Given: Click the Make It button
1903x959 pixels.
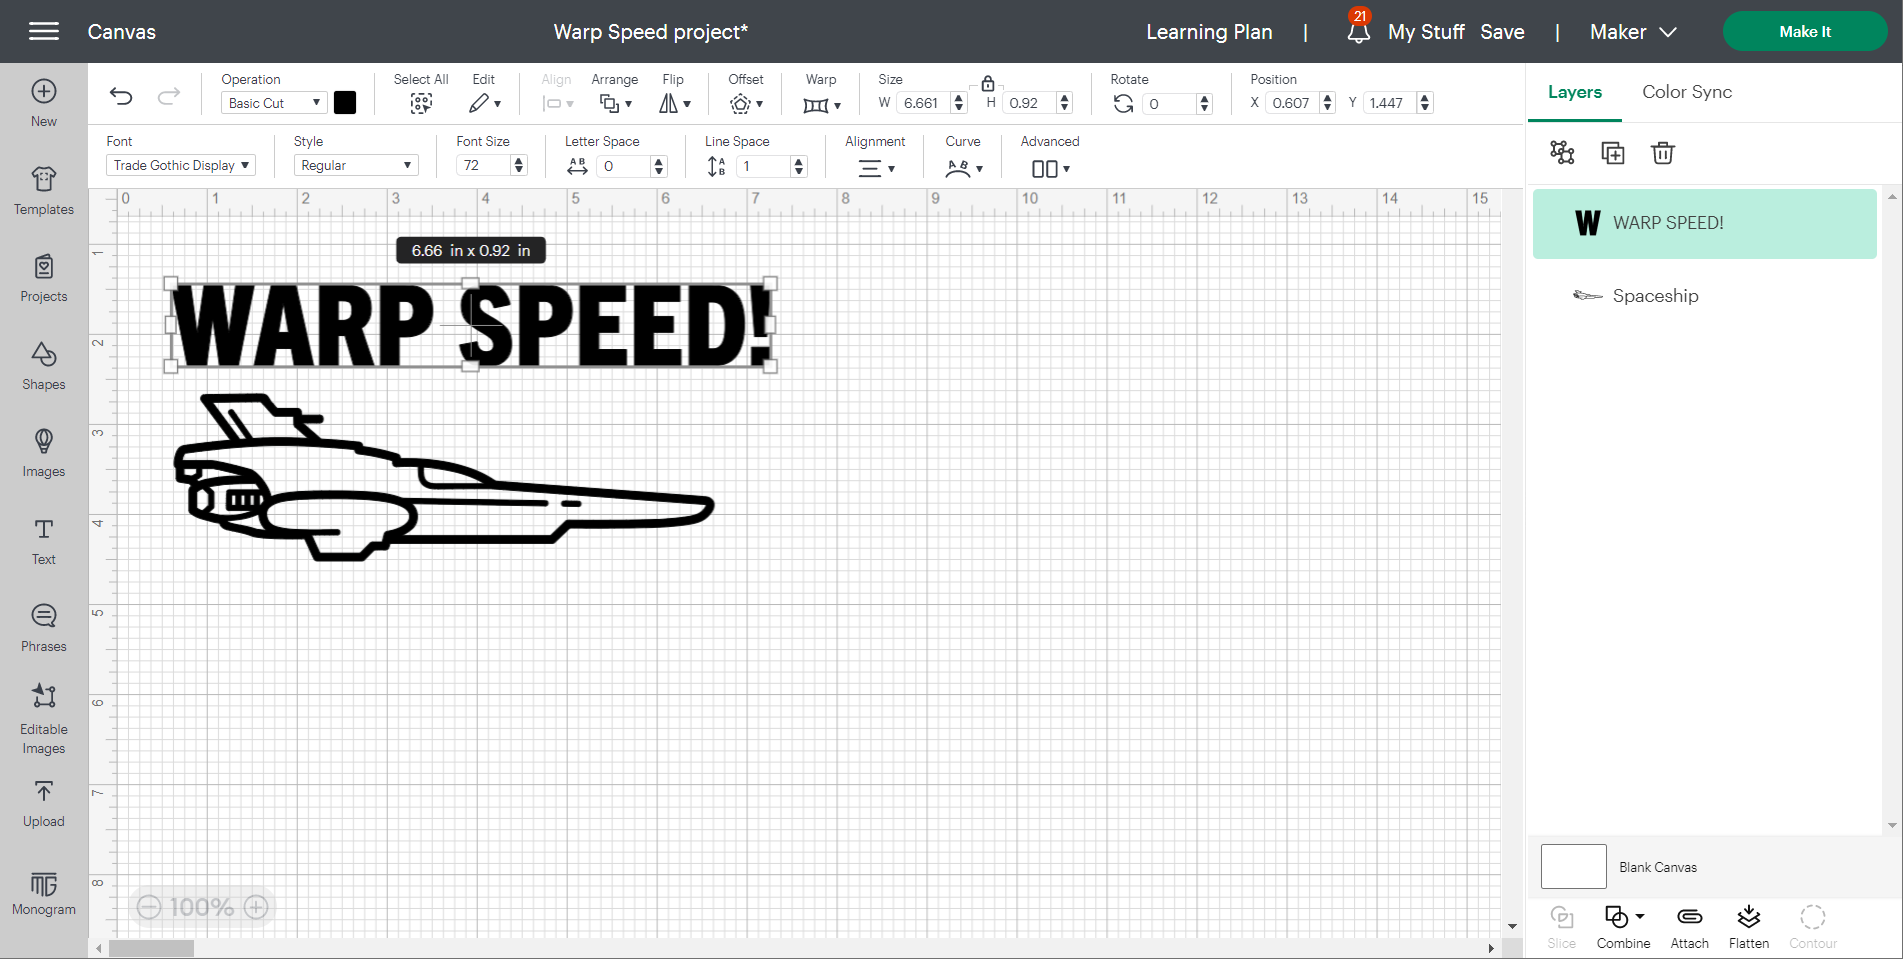Looking at the screenshot, I should tap(1804, 31).
